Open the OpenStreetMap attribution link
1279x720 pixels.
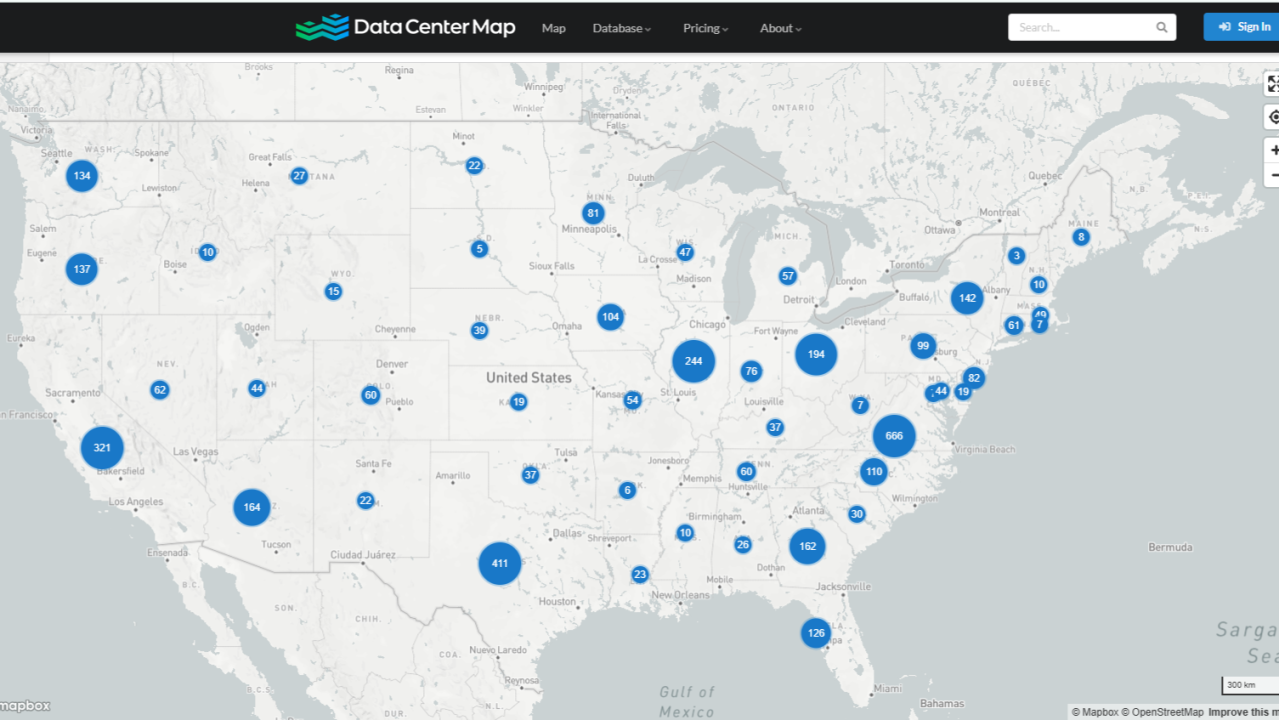point(1167,712)
